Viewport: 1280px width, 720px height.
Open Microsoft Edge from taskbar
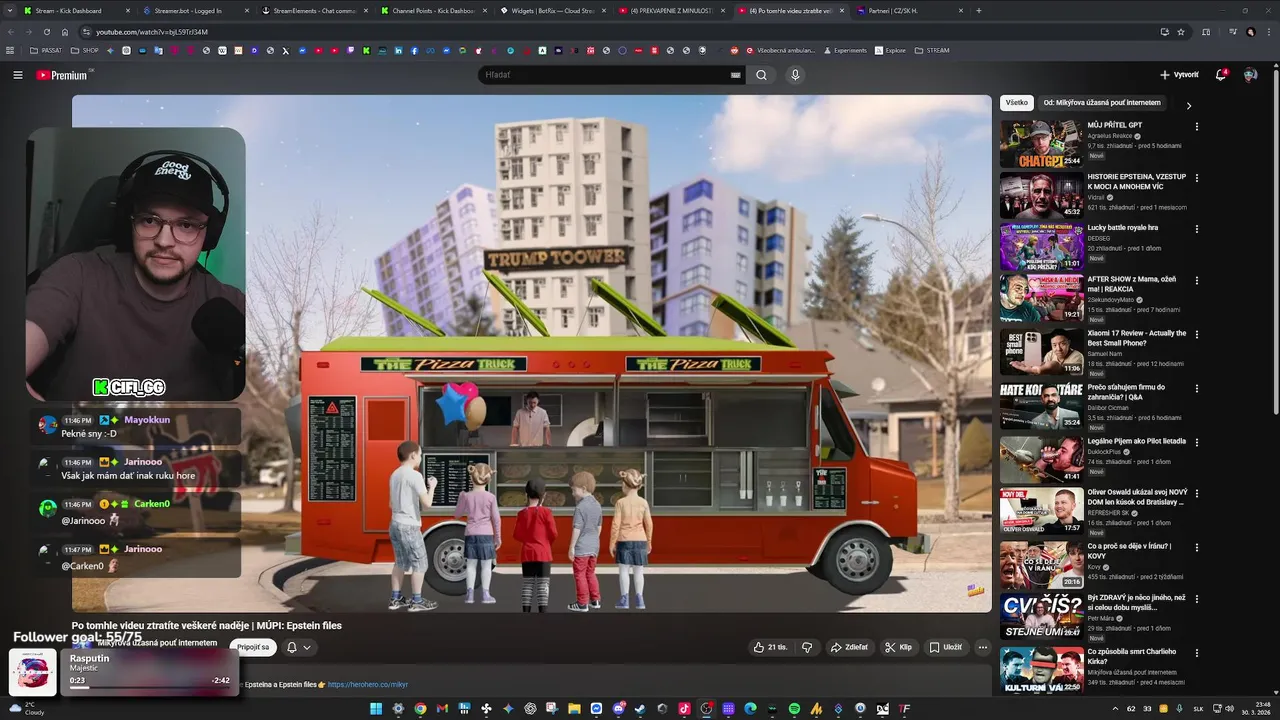tap(750, 709)
